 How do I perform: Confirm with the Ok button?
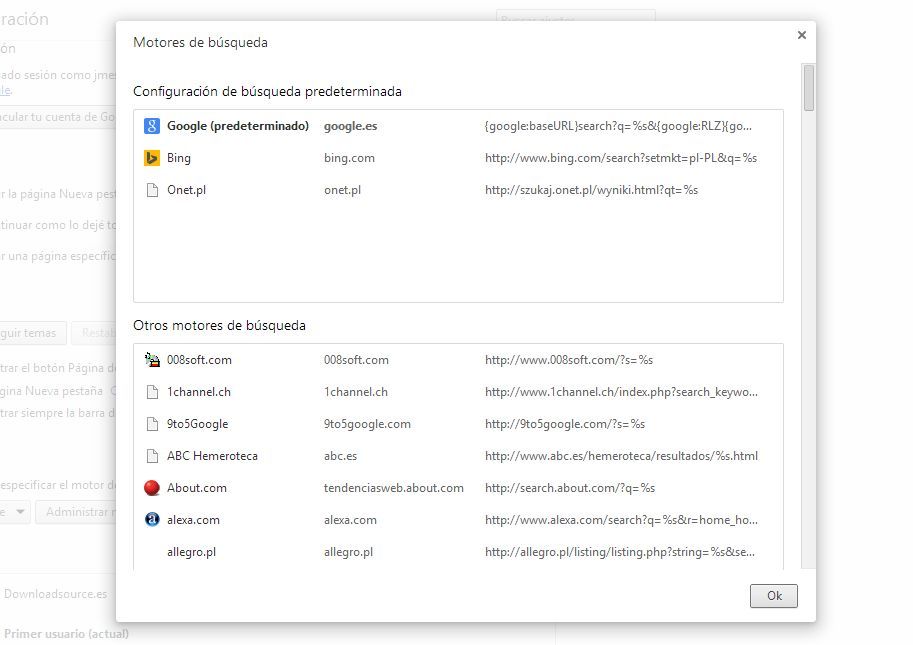(x=774, y=596)
